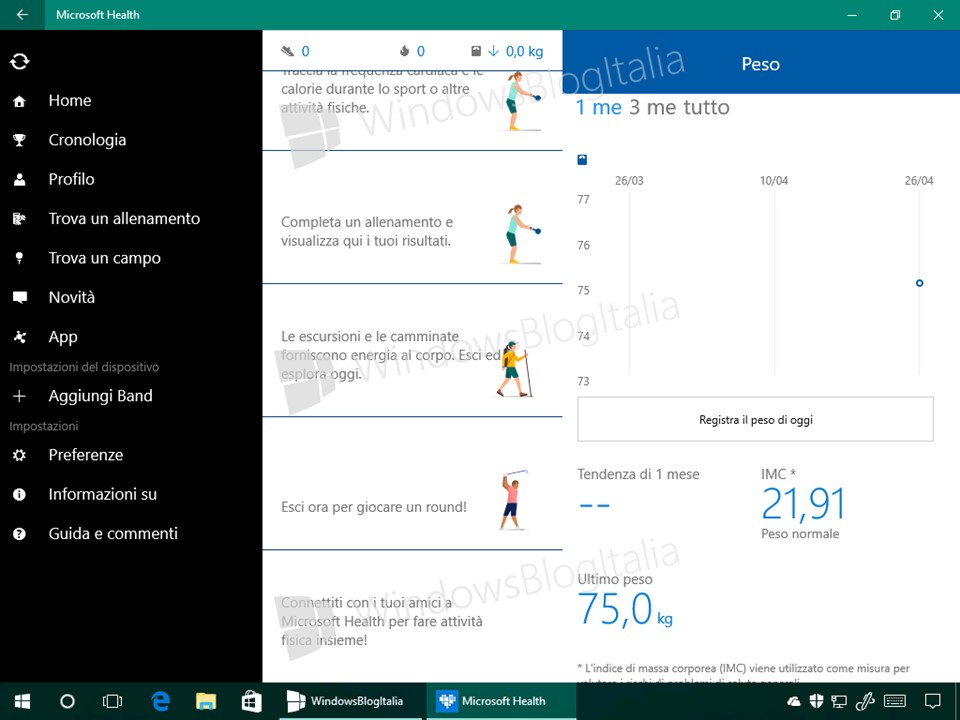The width and height of the screenshot is (960, 720).
Task: Click the Microsoft Health taskbar button
Action: (x=501, y=701)
